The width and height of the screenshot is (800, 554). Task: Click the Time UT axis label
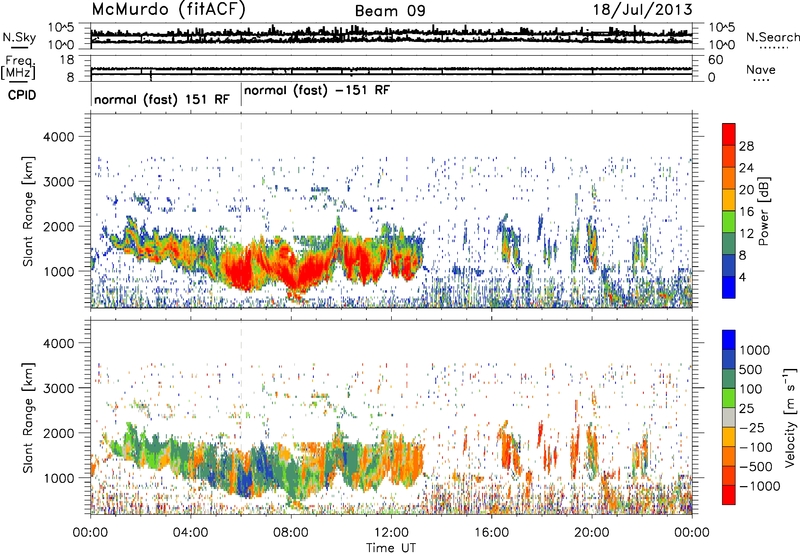click(391, 548)
